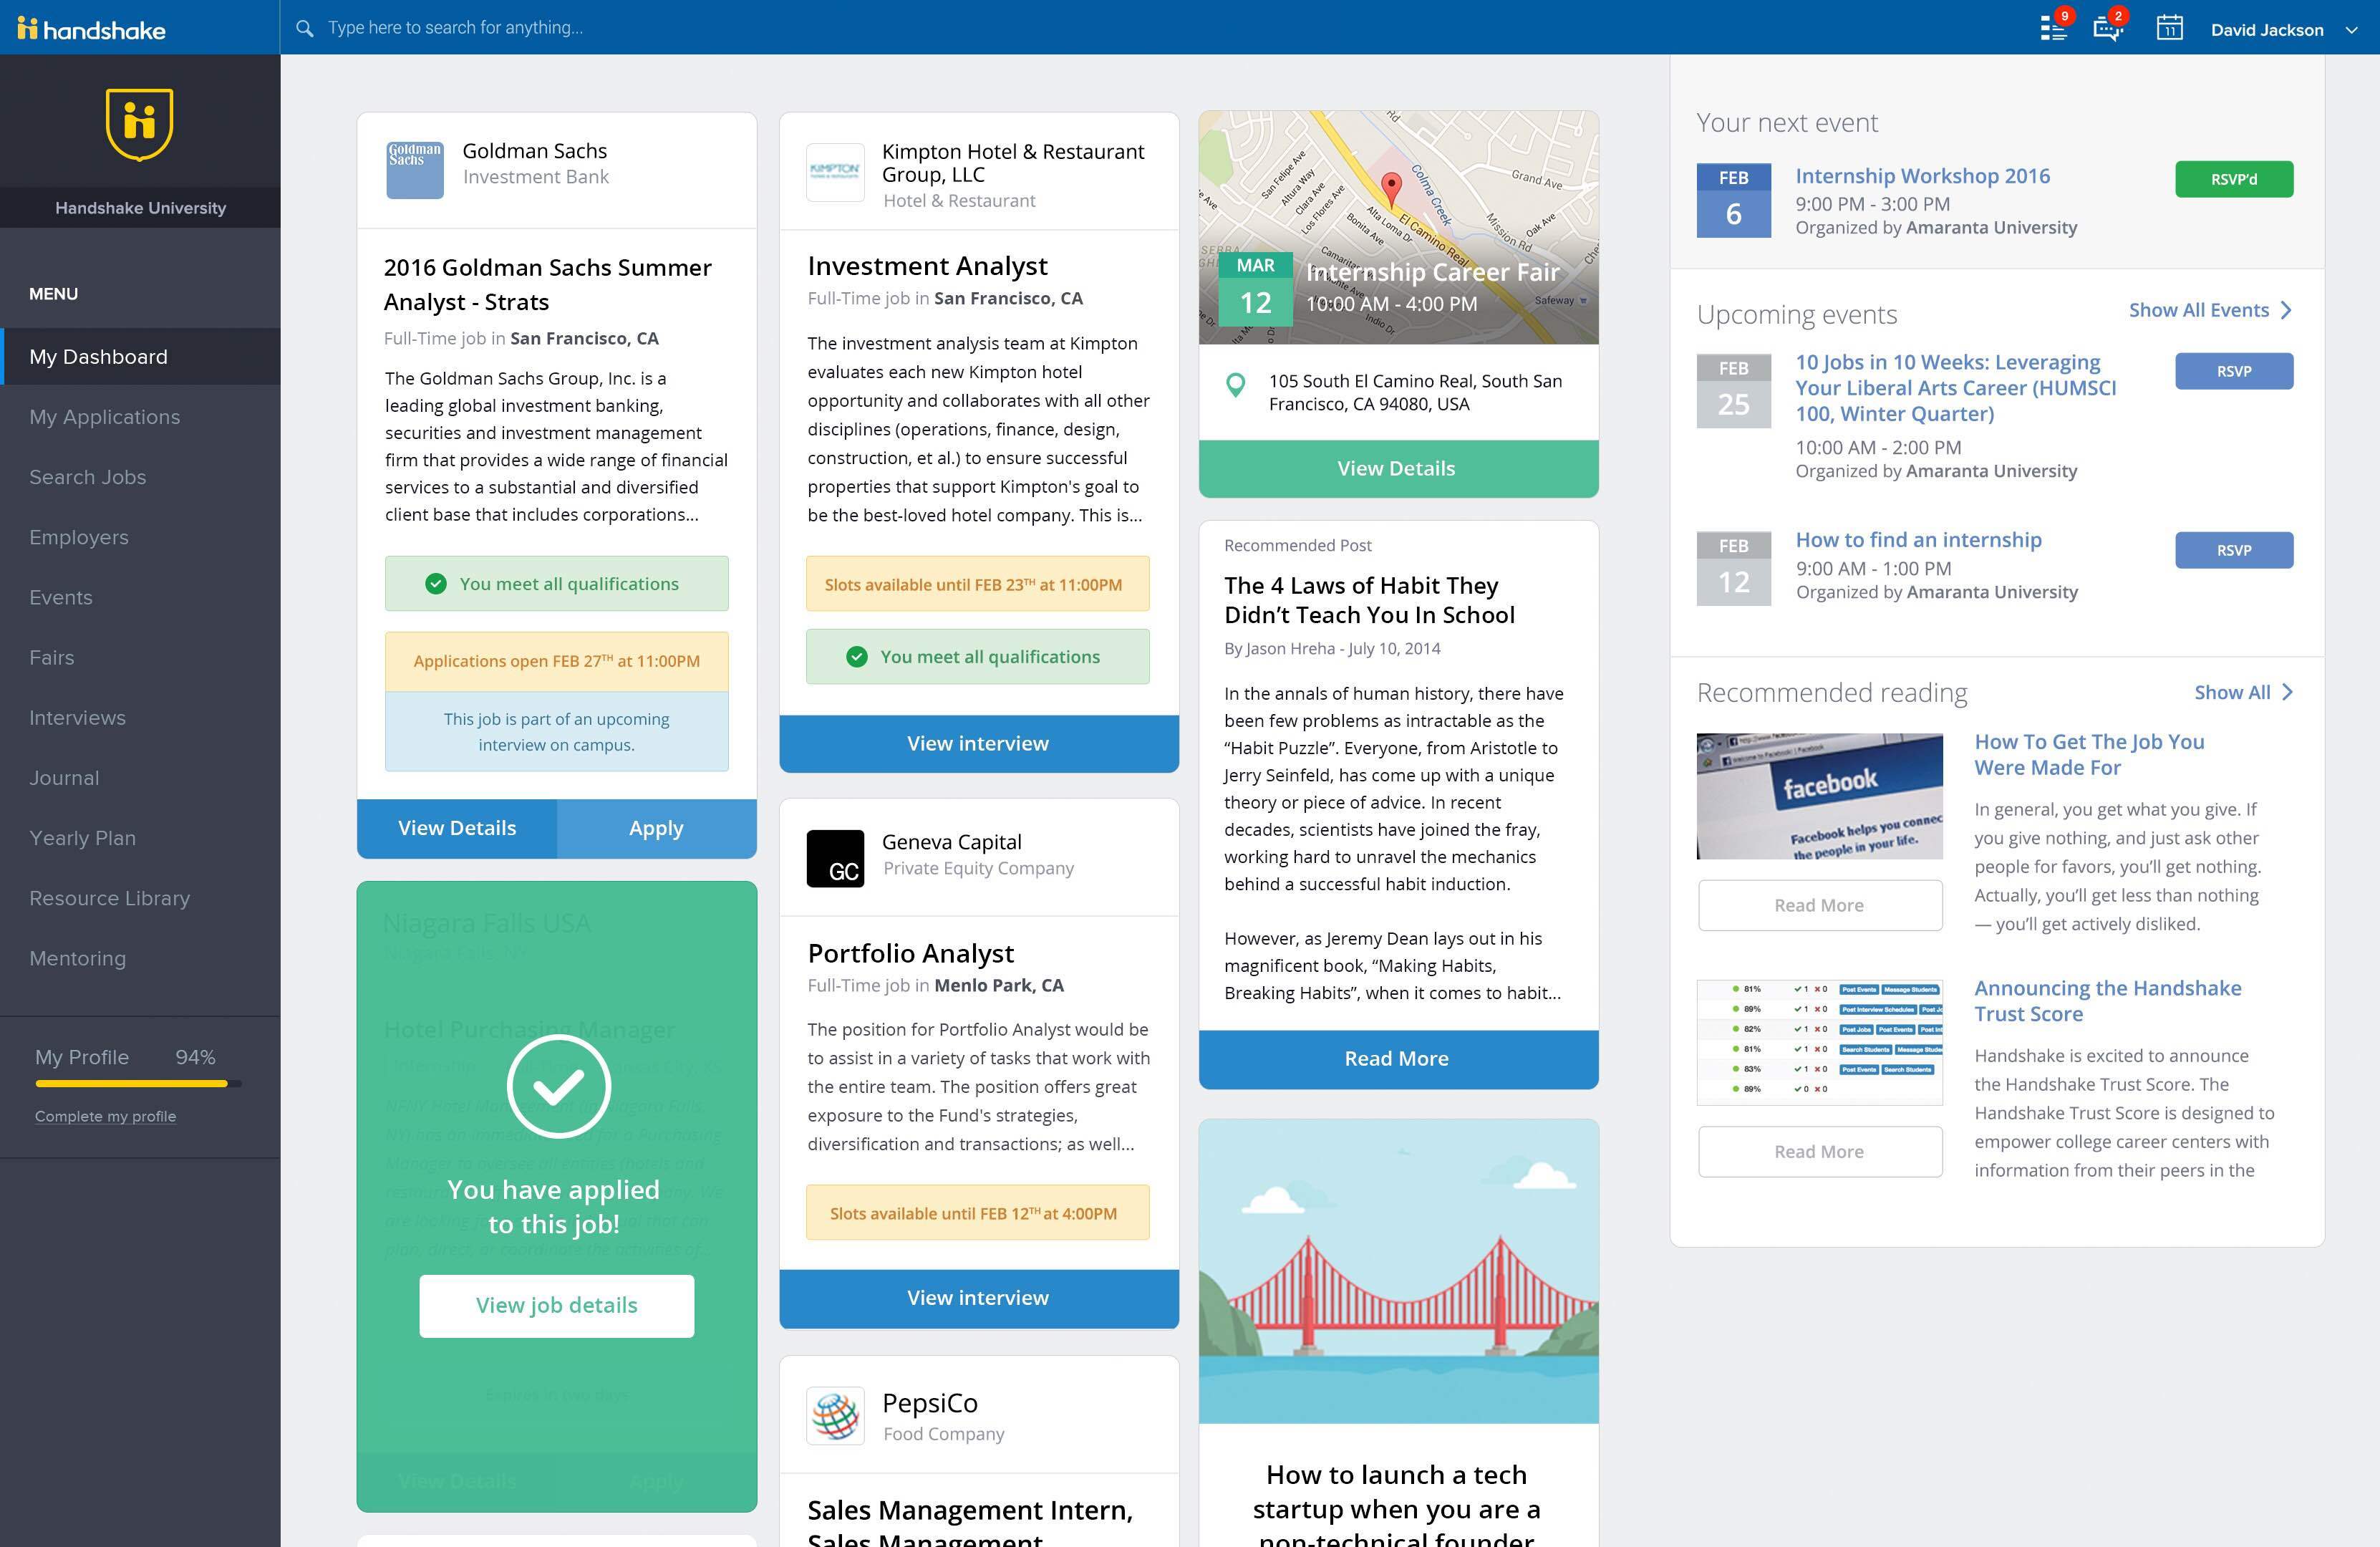
Task: Click the Show All Events link text
Action: coord(2198,310)
